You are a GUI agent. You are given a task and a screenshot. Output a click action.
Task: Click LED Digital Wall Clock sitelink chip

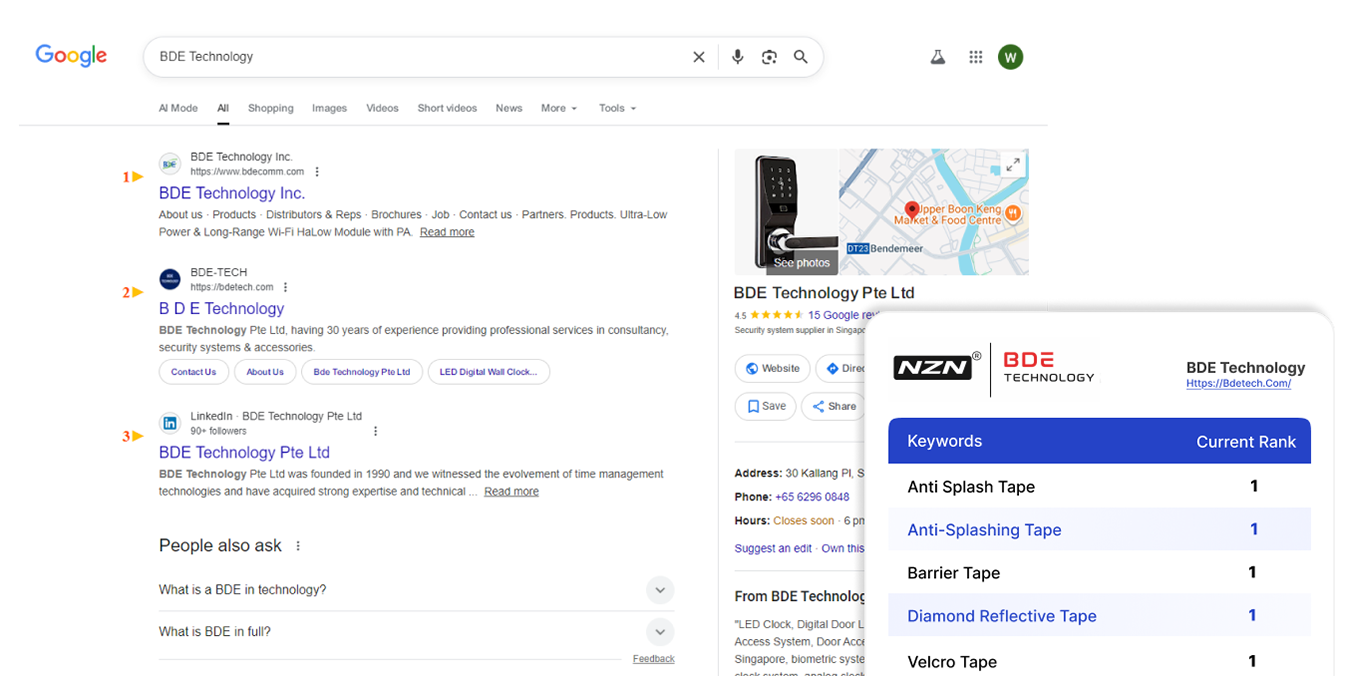click(x=489, y=372)
